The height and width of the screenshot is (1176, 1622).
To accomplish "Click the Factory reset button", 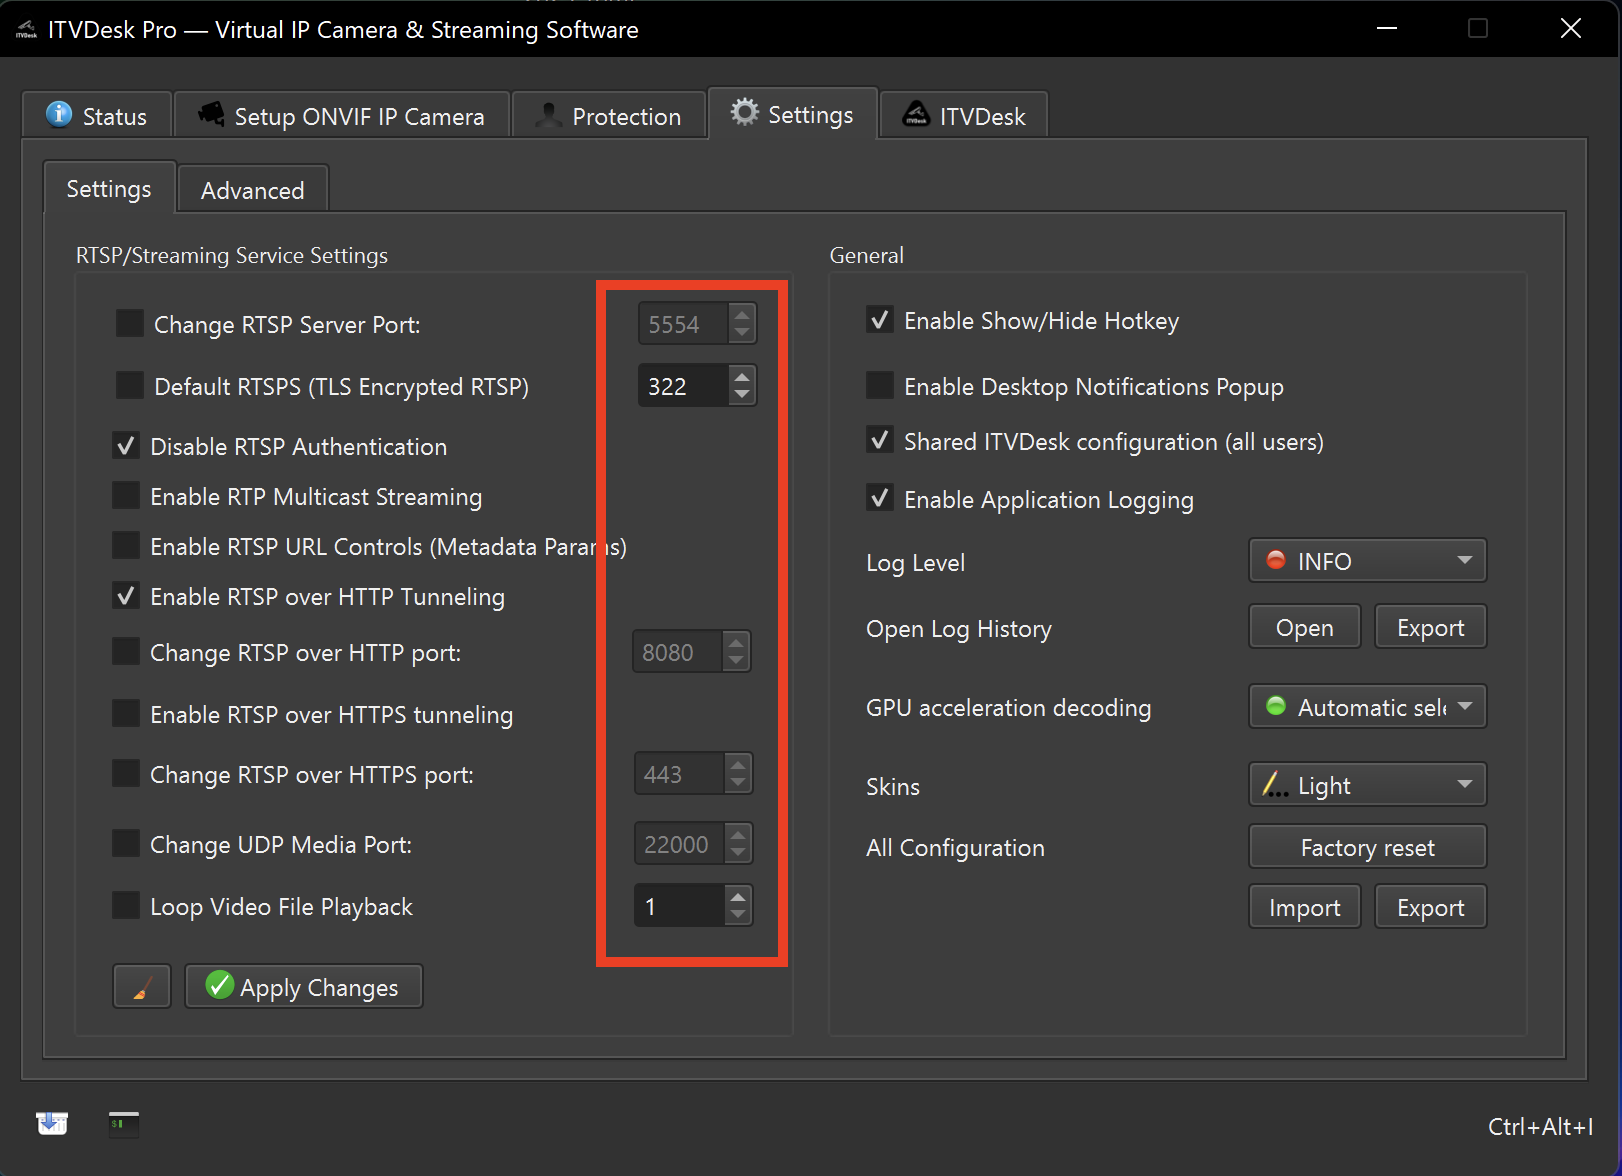I will (x=1367, y=847).
